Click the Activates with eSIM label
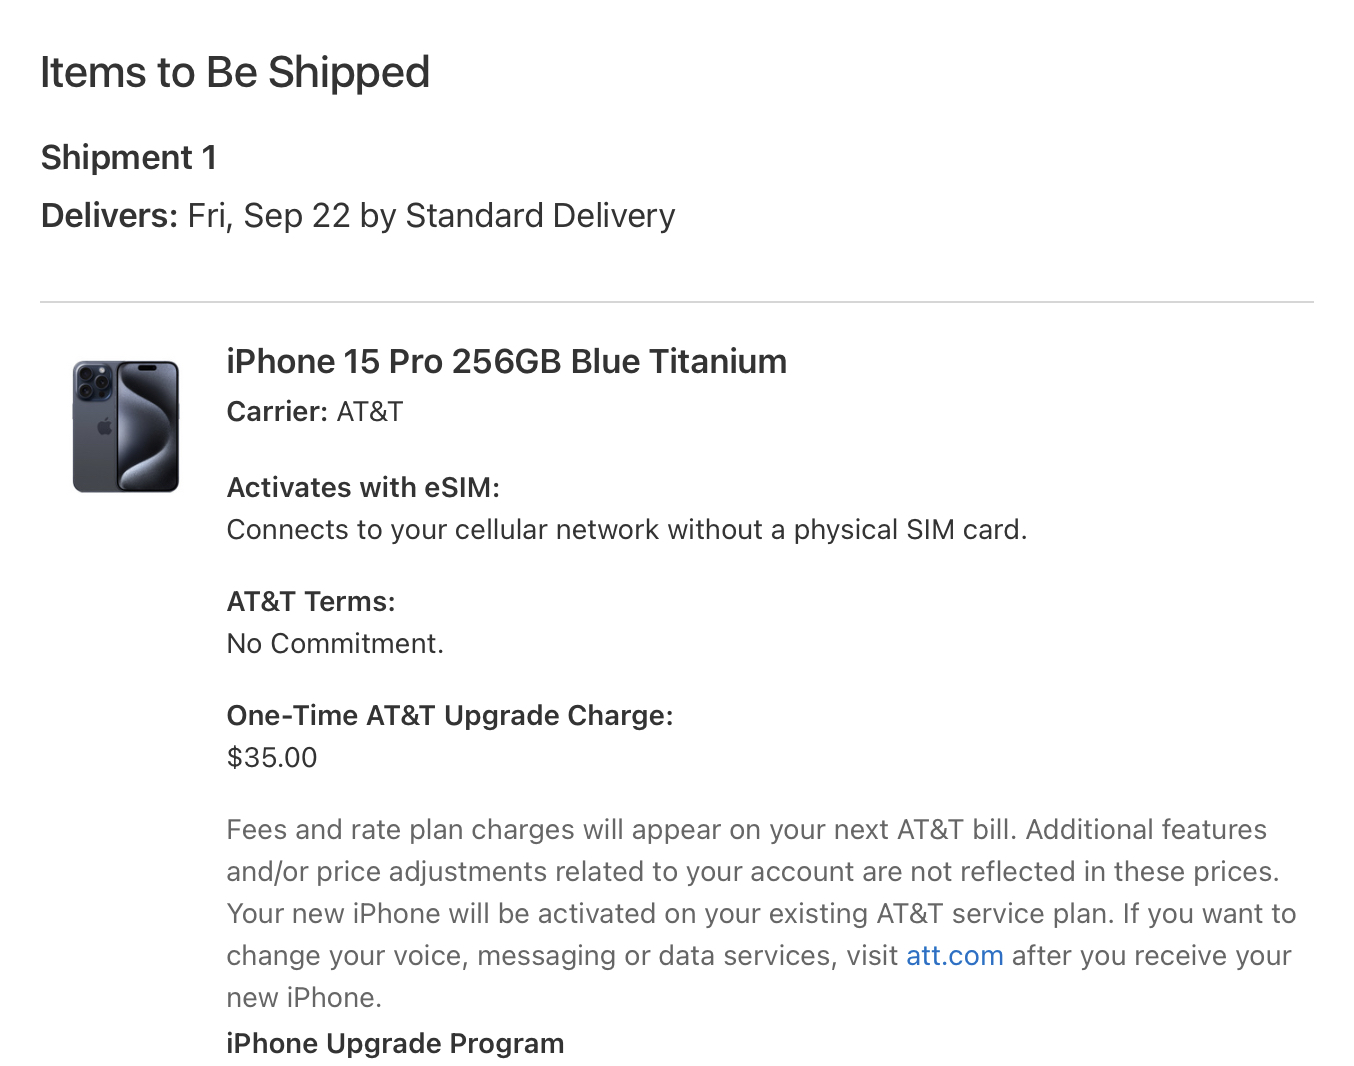The image size is (1354, 1066). (x=363, y=488)
